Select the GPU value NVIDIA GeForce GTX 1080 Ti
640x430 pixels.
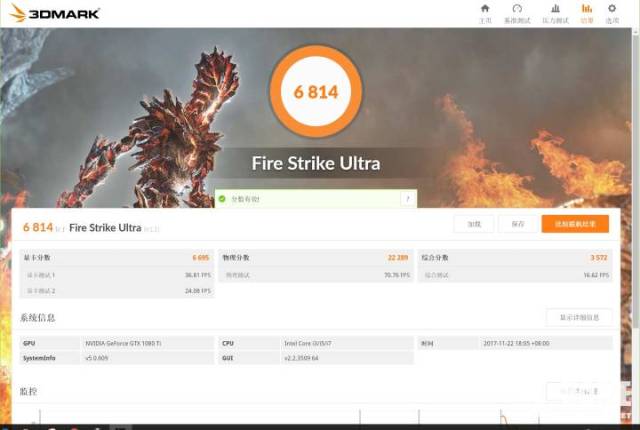(x=123, y=344)
